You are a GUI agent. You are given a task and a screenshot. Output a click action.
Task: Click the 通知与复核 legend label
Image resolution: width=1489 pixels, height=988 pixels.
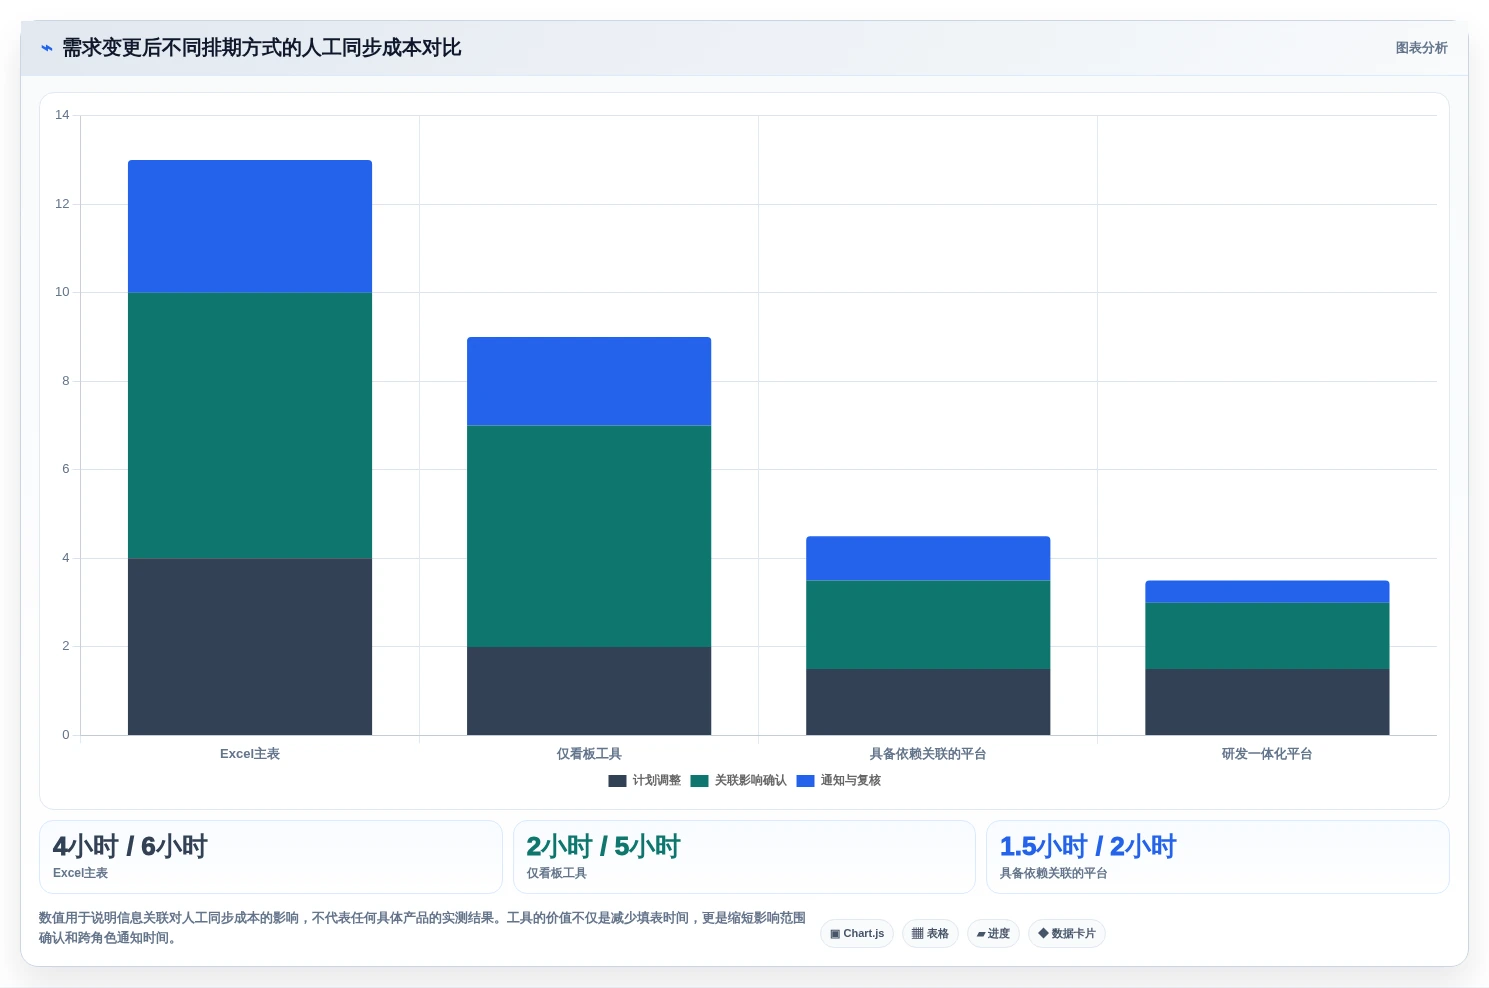[850, 781]
